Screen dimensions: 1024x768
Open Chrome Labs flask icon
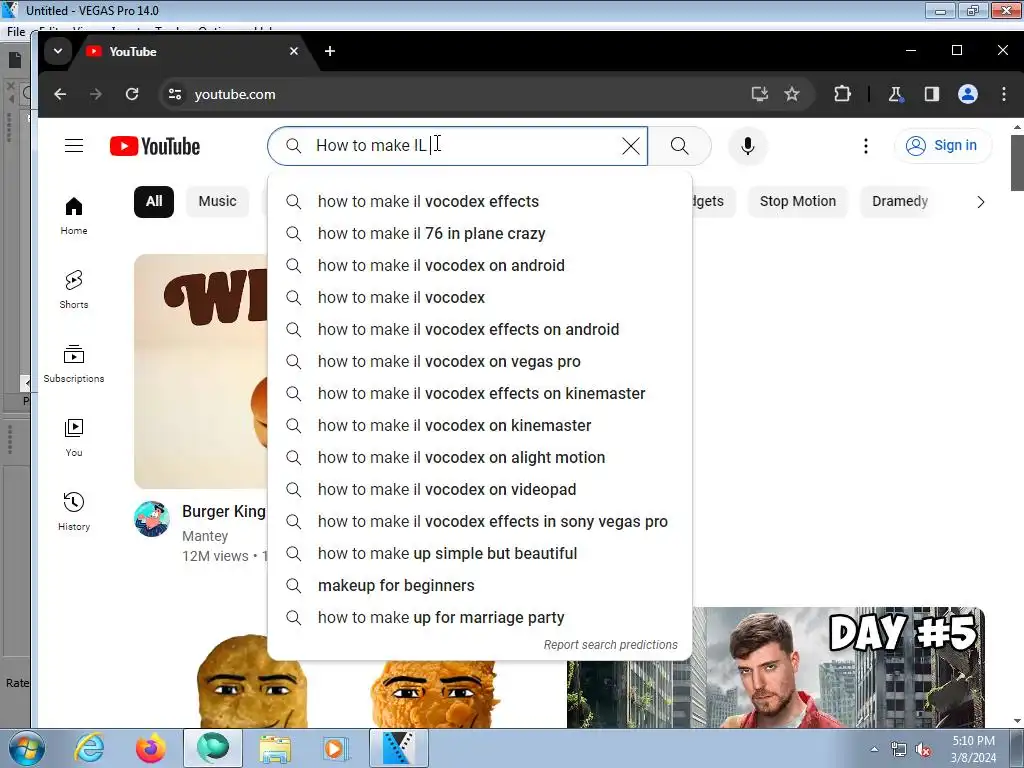(895, 94)
